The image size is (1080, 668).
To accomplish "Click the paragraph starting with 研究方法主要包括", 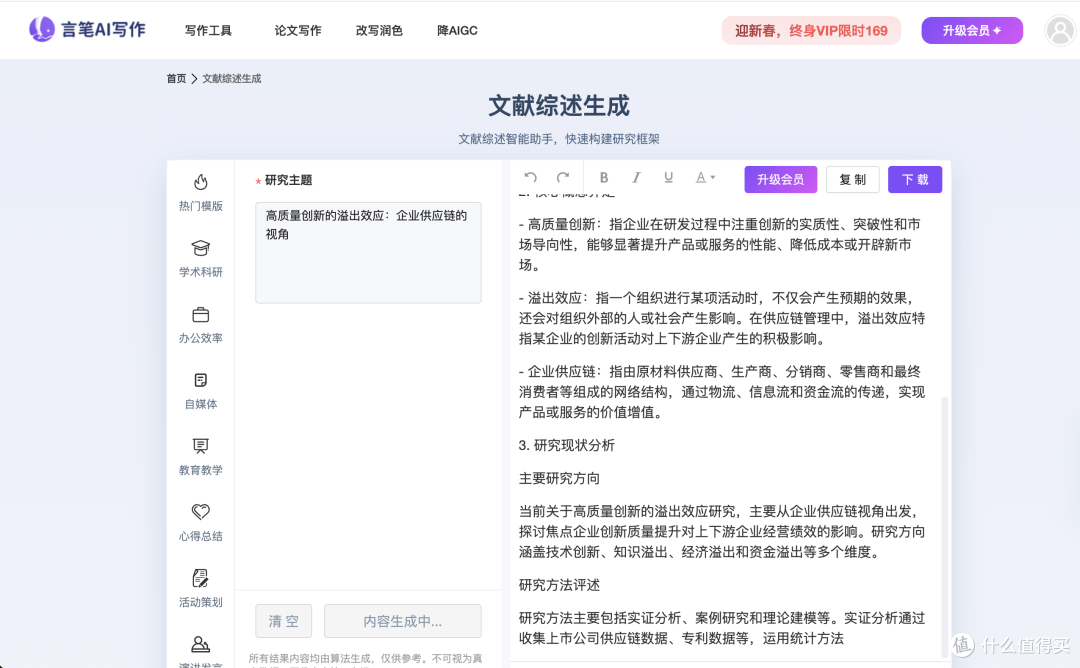I will tap(721, 628).
